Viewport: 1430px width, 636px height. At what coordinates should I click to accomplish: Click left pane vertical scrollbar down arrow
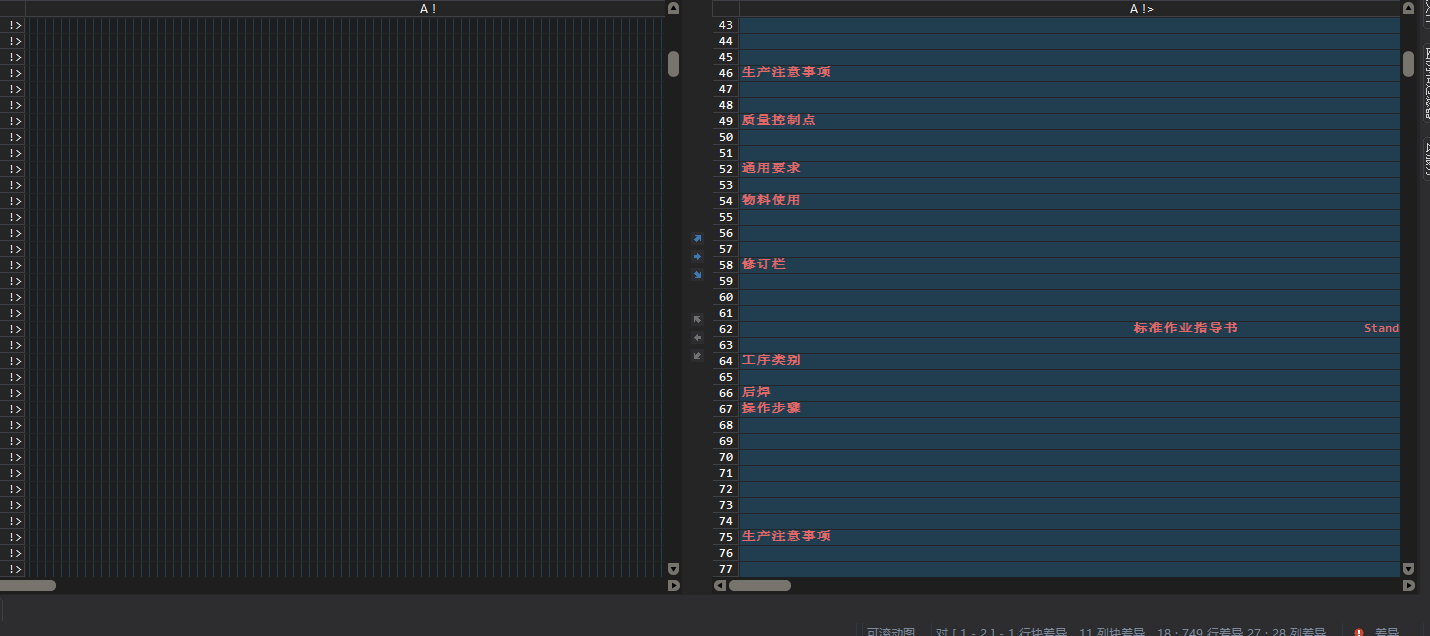point(673,569)
